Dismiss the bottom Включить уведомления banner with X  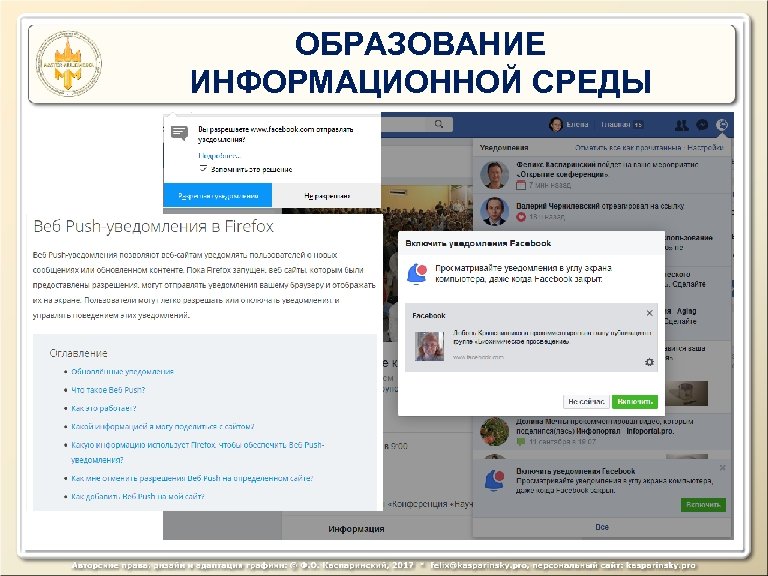[722, 468]
